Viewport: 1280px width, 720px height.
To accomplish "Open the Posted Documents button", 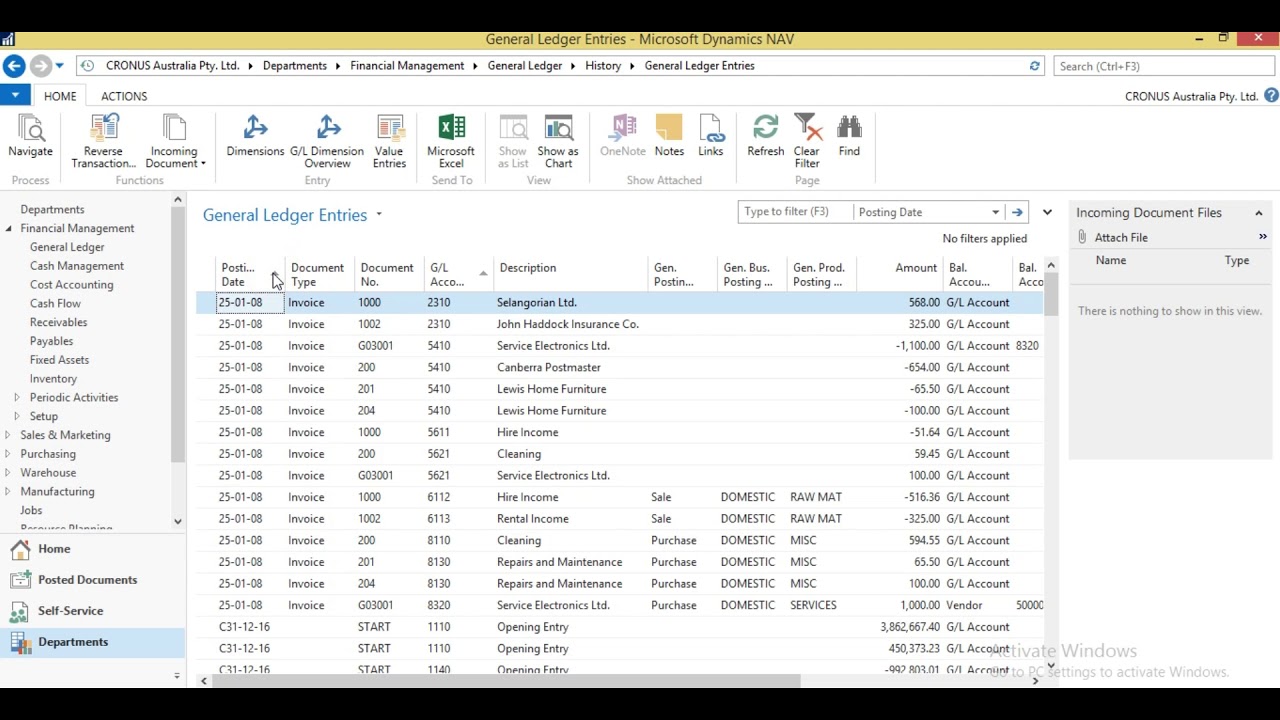I will tap(92, 580).
